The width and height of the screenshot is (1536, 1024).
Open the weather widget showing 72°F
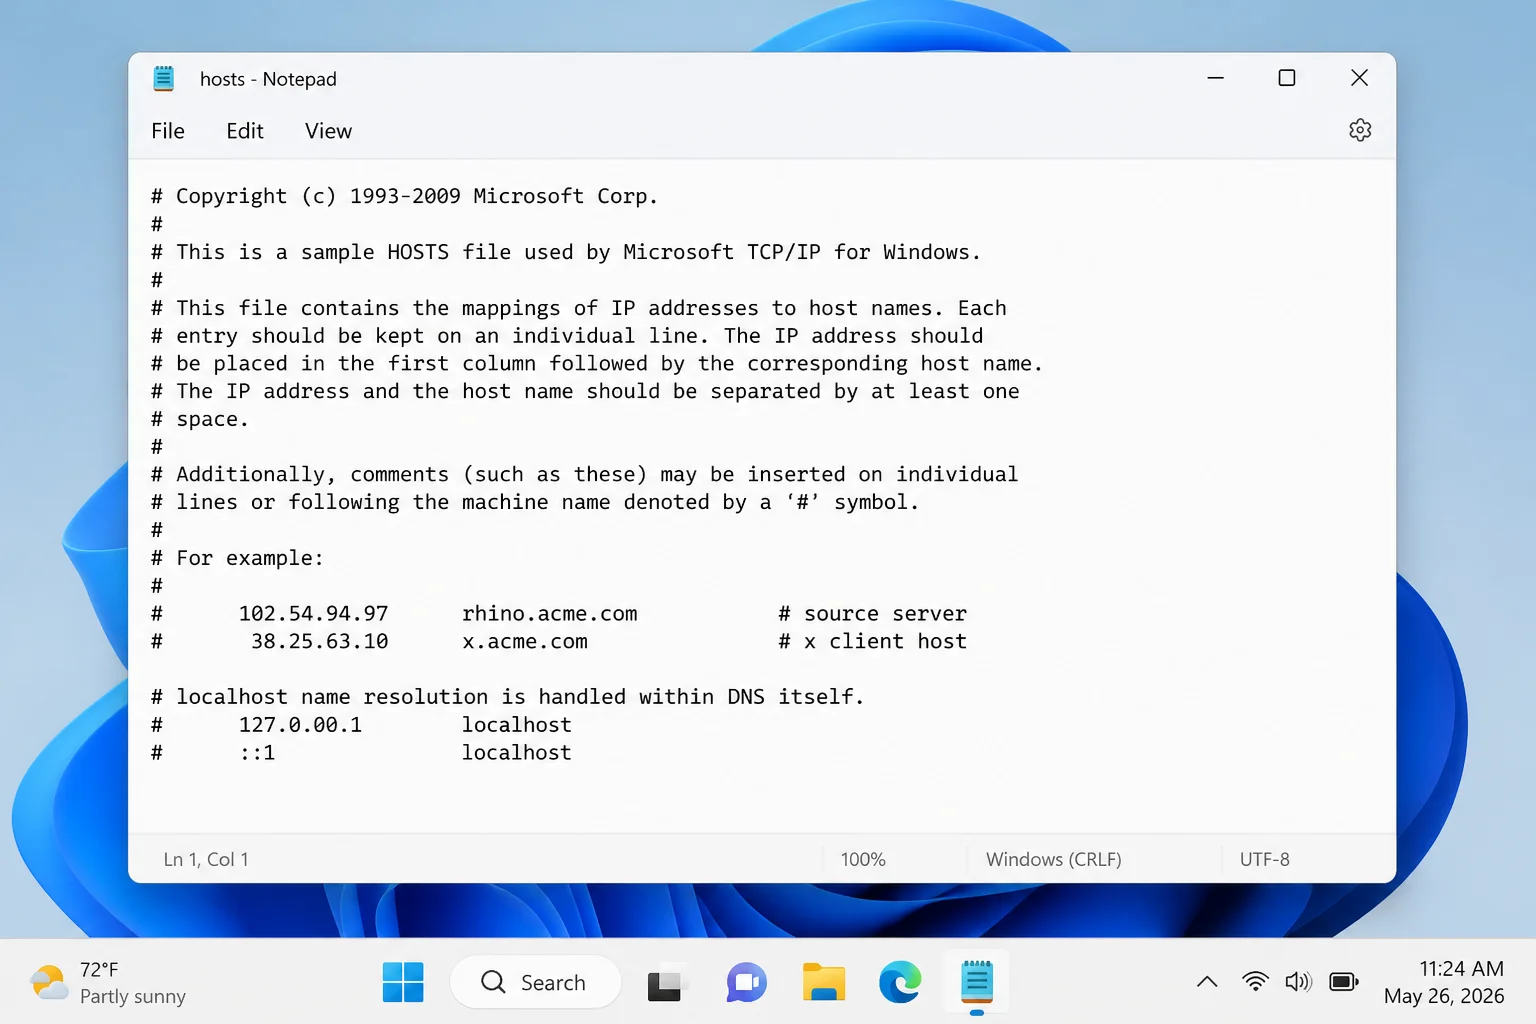pos(108,982)
